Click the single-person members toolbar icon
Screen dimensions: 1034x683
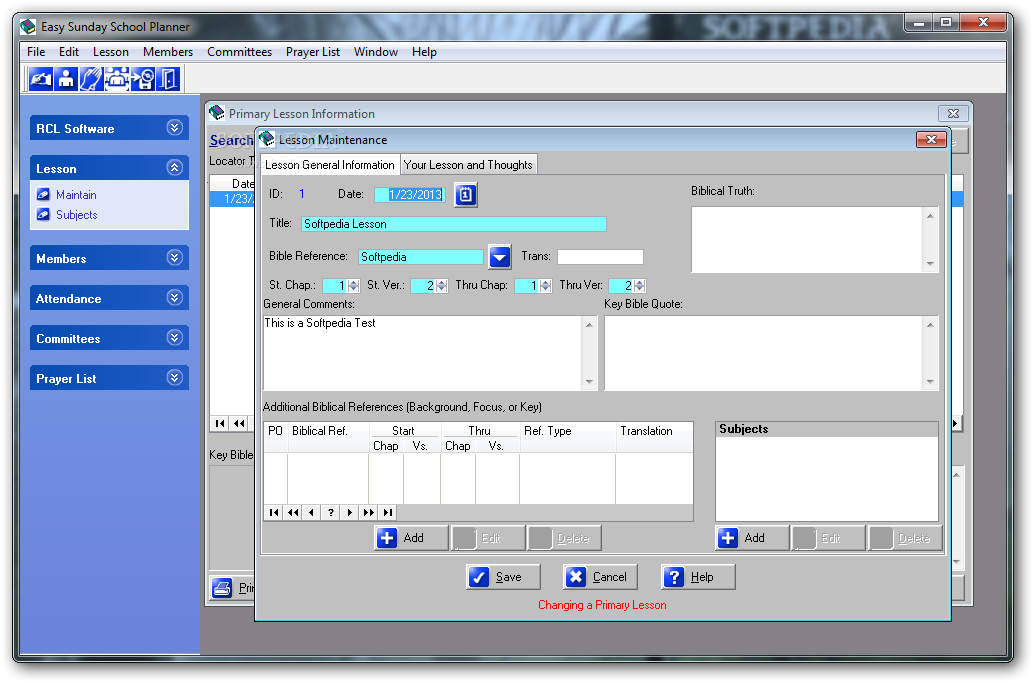click(66, 79)
